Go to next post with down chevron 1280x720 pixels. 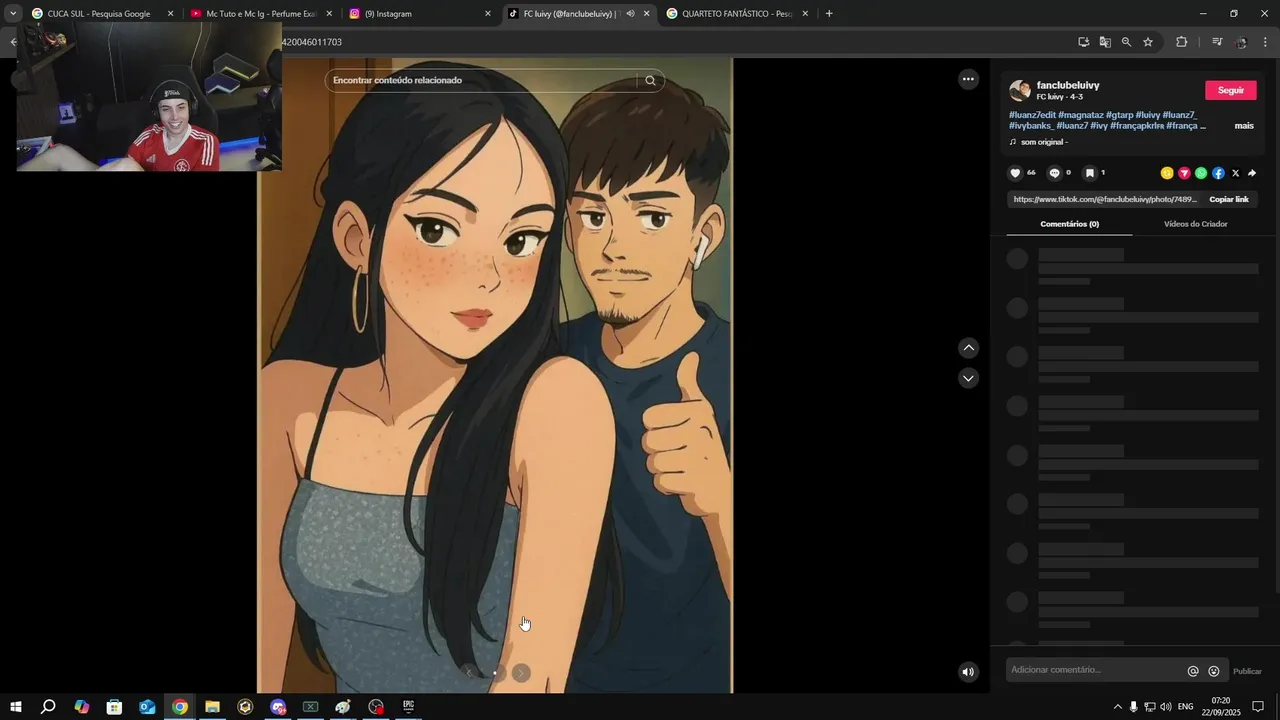pos(968,378)
